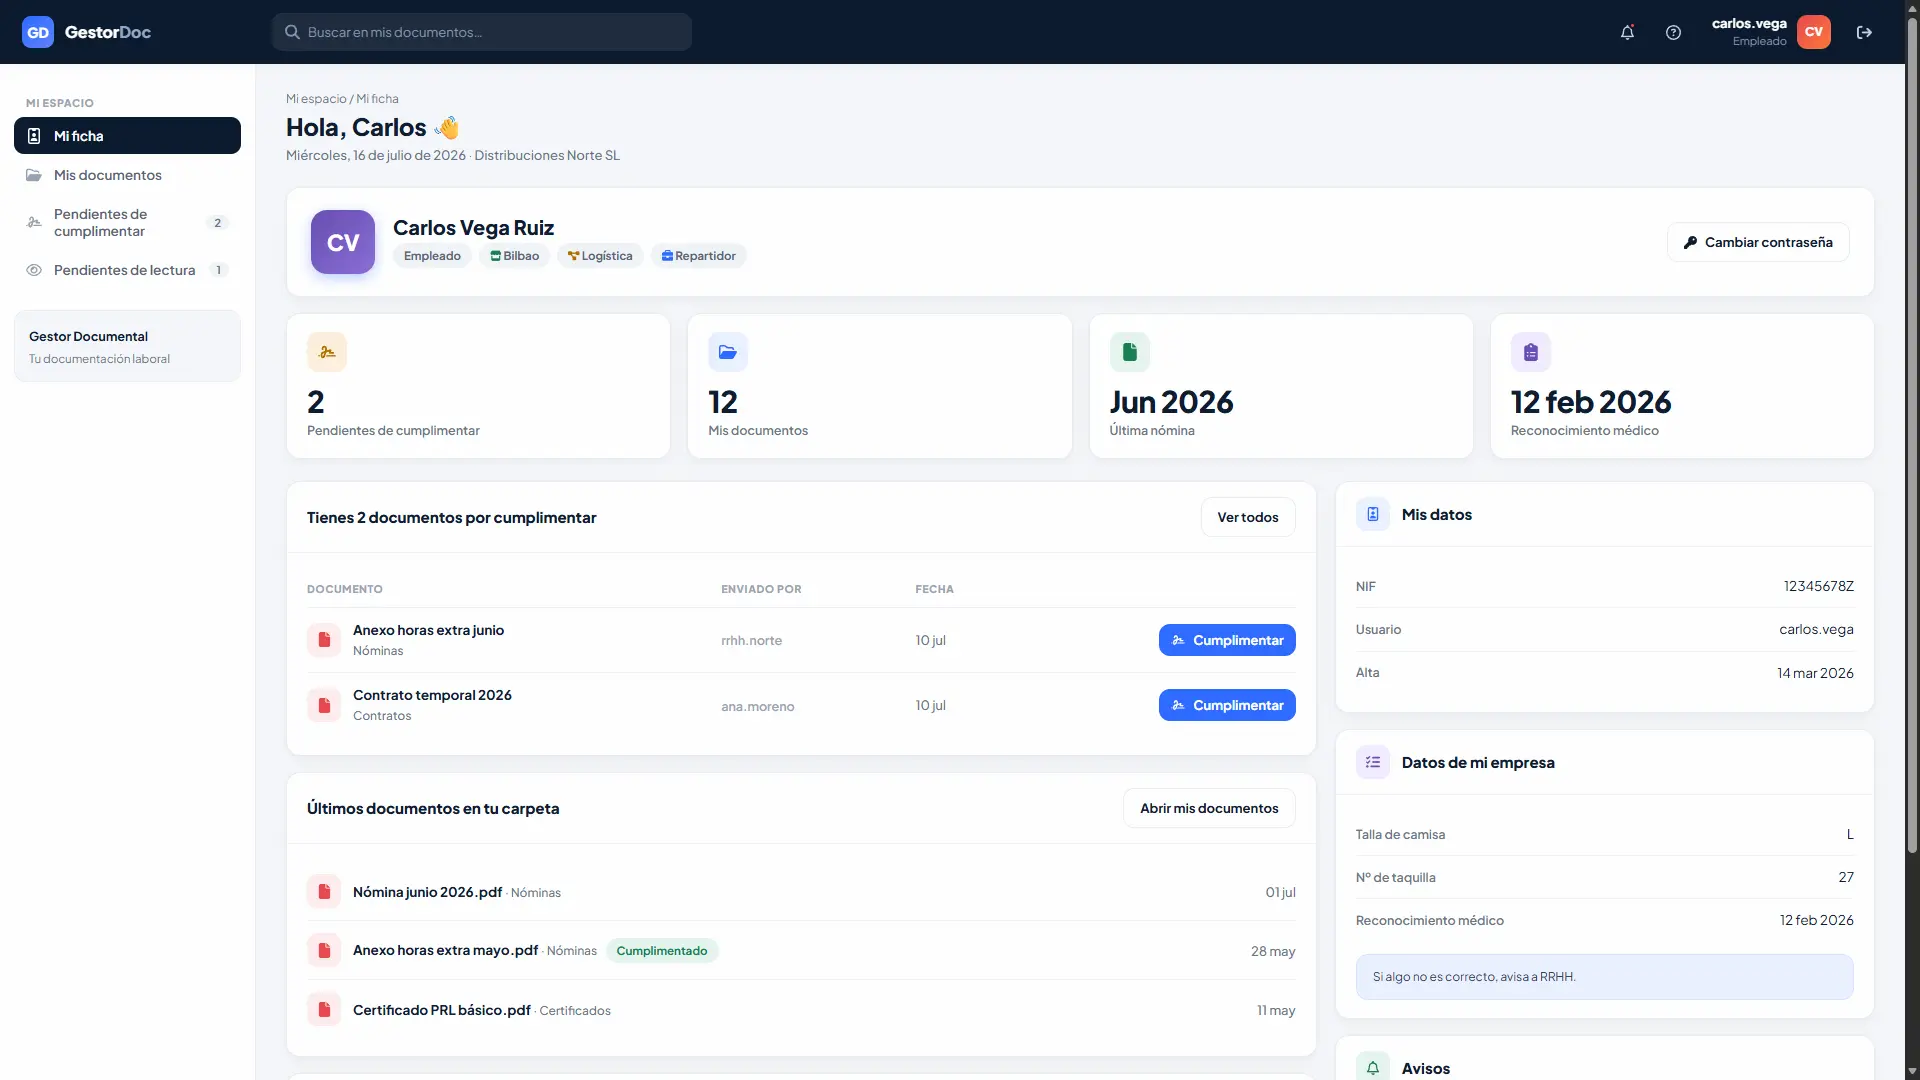Screen dimensions: 1920x1080
Task: Click the large CV profile avatar
Action: 343,242
